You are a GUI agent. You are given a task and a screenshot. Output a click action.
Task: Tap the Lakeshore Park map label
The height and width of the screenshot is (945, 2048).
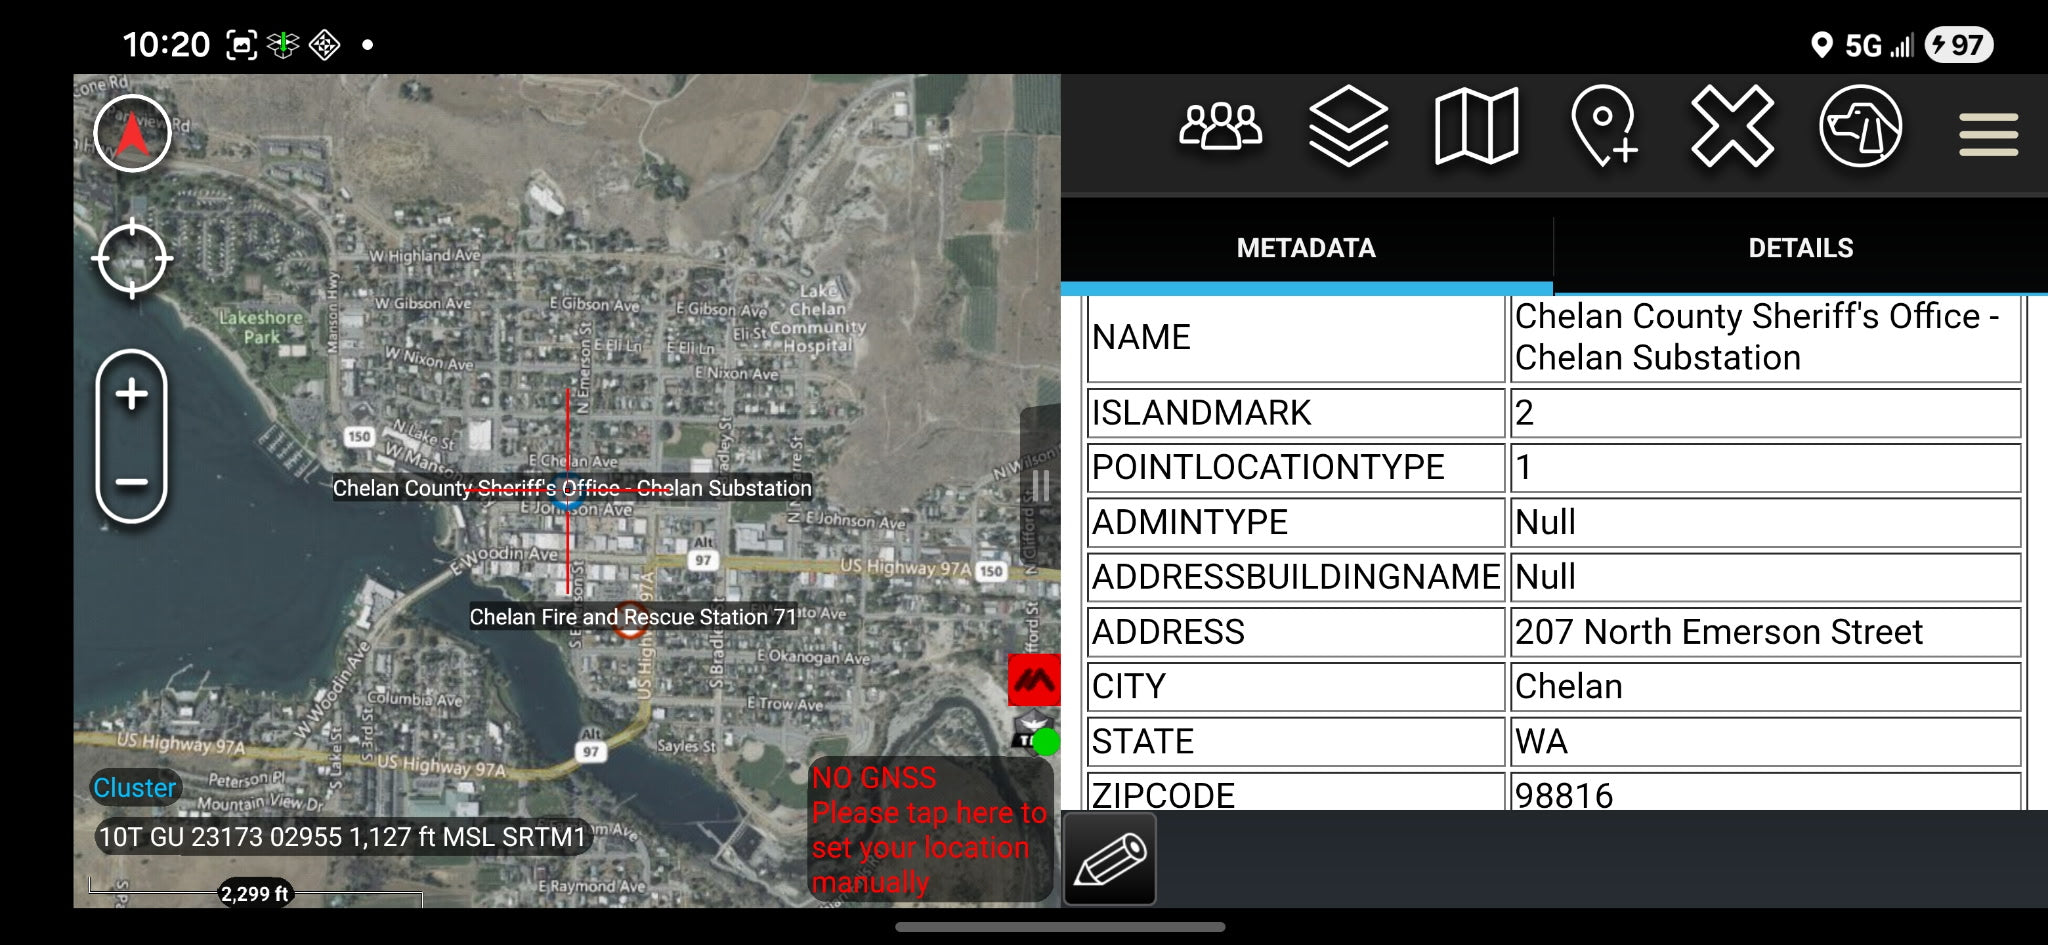click(x=261, y=327)
